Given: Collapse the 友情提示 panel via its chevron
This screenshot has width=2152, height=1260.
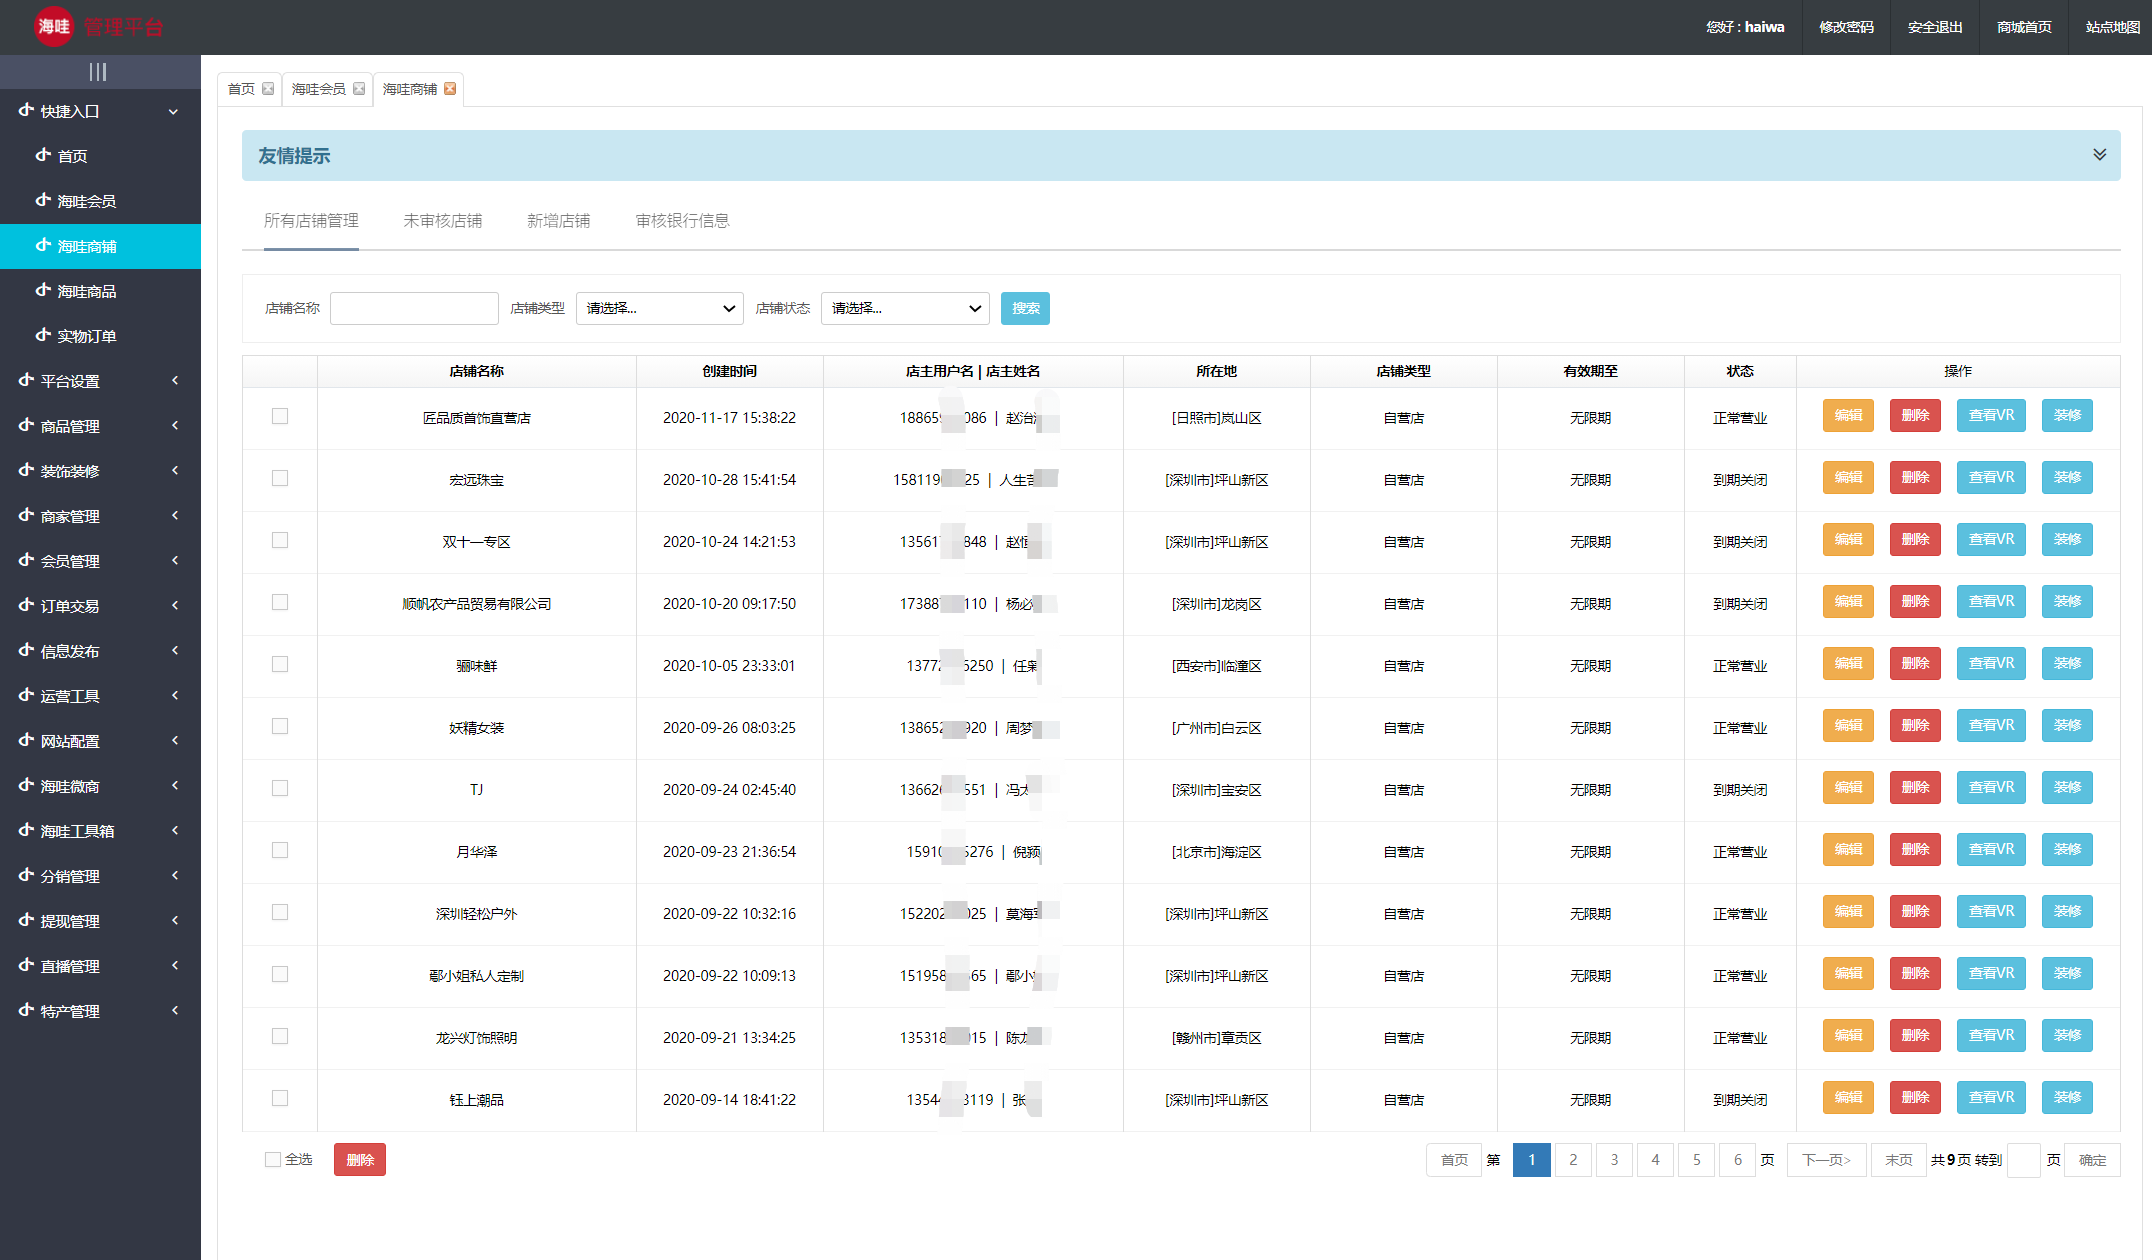Looking at the screenshot, I should click(x=2098, y=155).
